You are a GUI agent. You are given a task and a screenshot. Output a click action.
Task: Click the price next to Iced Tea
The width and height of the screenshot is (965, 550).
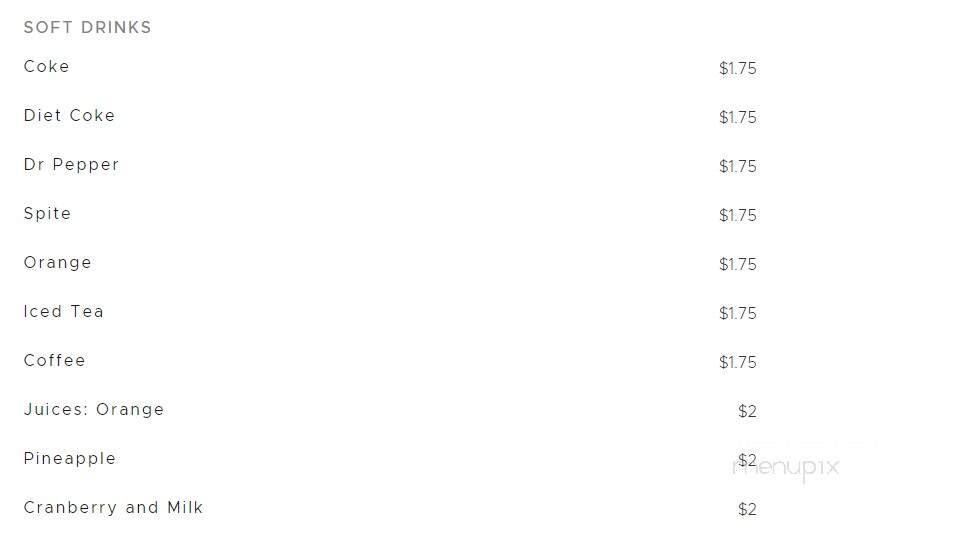click(738, 314)
